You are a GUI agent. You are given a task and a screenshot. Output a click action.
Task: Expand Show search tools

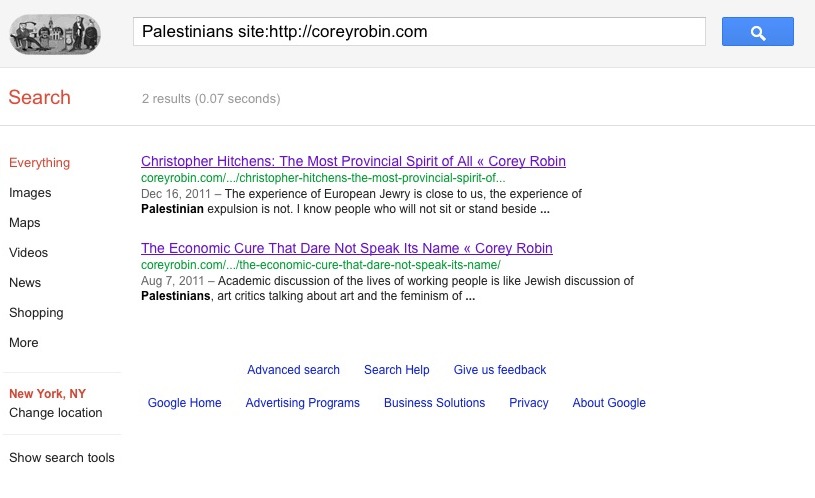pos(62,457)
